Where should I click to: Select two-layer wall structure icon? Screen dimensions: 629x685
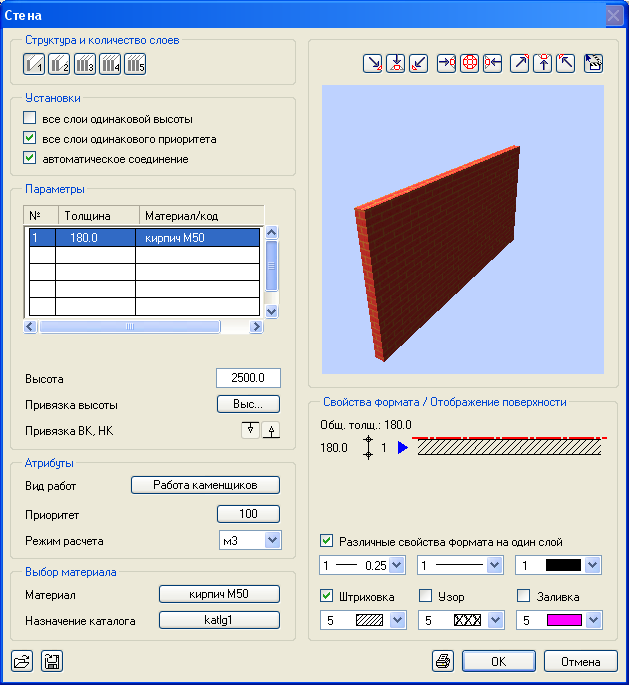tap(59, 64)
